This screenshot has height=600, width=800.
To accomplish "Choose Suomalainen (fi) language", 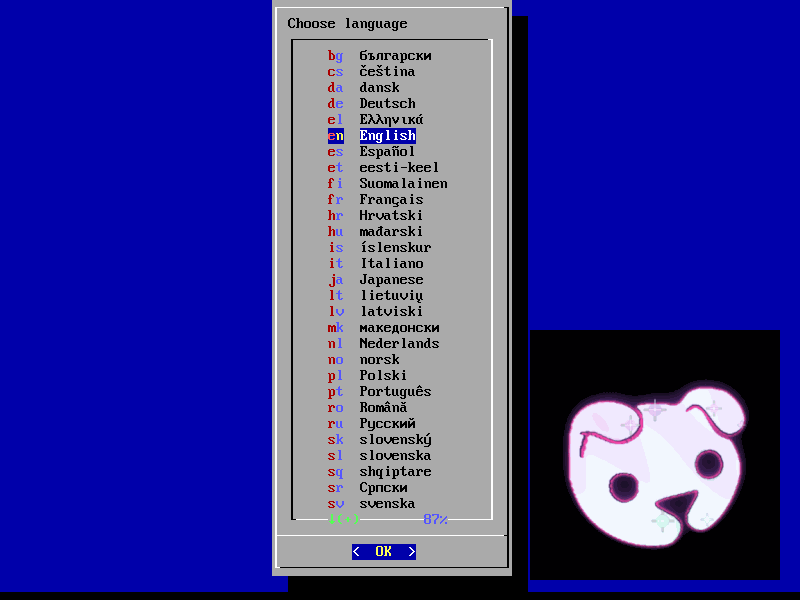I will click(388, 184).
